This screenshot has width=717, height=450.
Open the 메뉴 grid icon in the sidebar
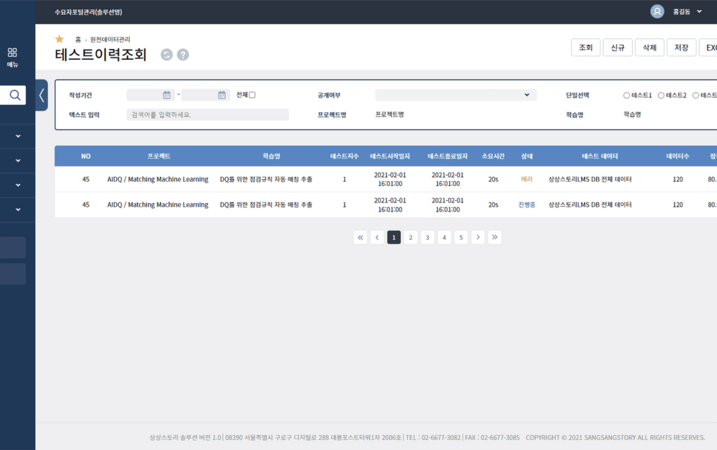point(12,52)
